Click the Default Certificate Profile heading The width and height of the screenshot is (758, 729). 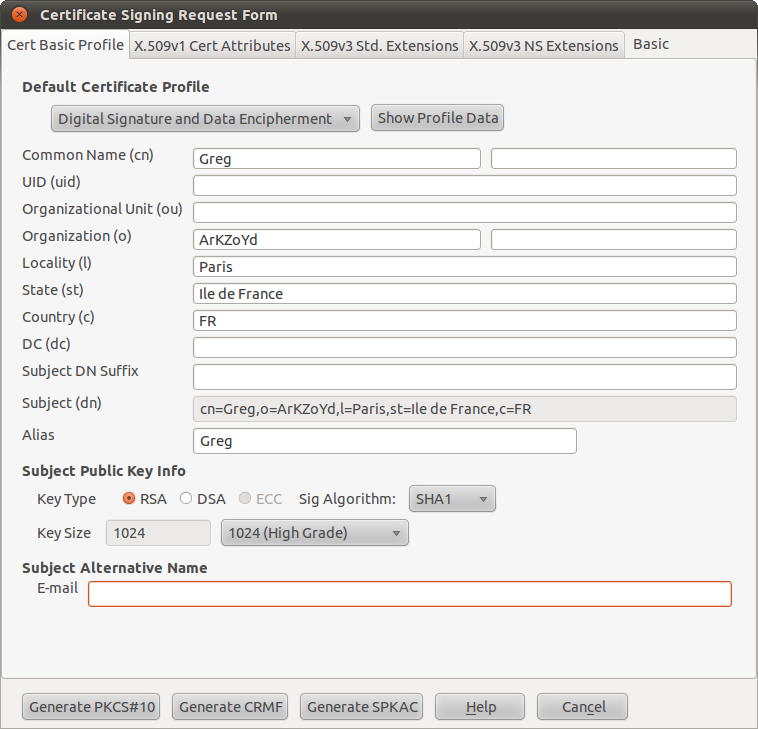(x=116, y=87)
